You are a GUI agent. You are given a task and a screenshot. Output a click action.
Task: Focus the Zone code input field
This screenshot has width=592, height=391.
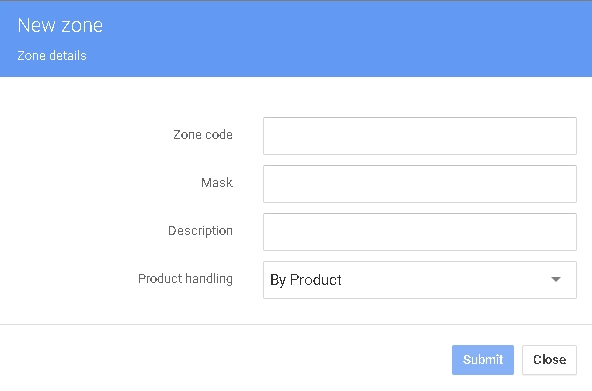[x=420, y=136]
